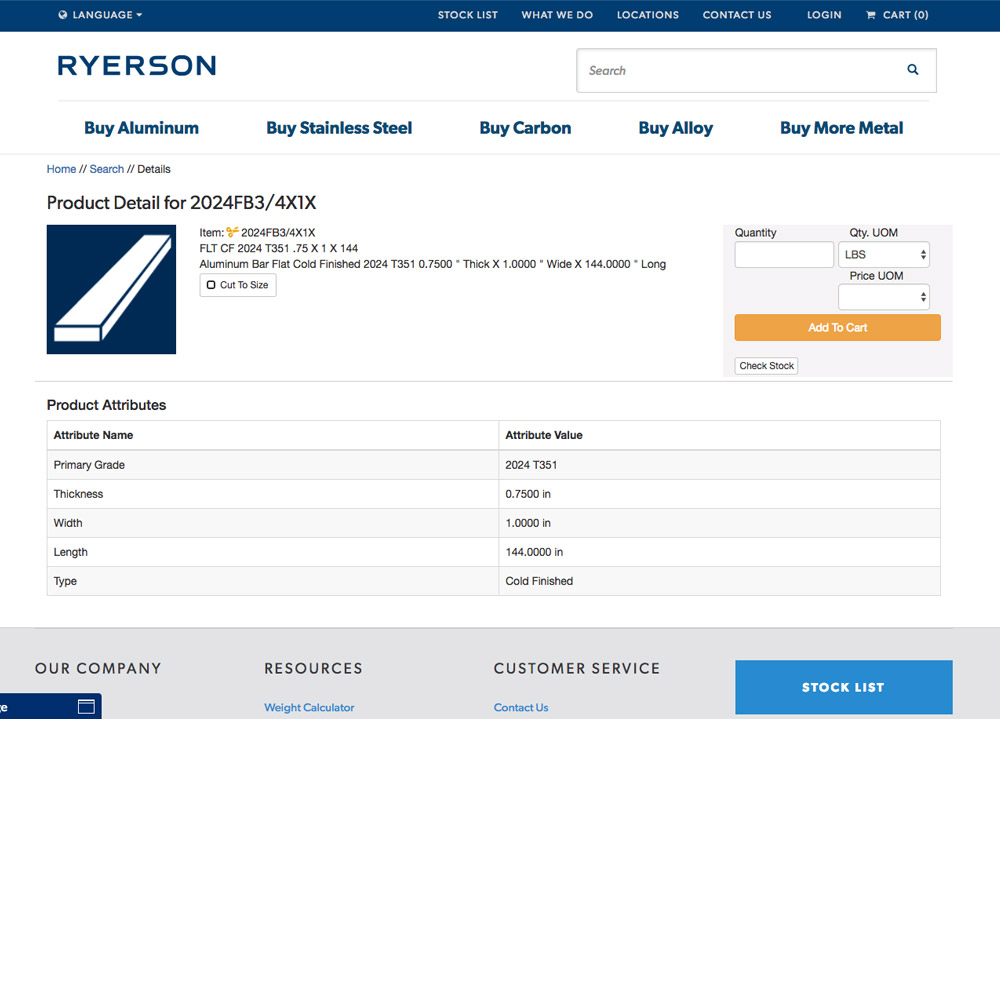
Task: Click the Resources footer heading
Action: tap(313, 668)
